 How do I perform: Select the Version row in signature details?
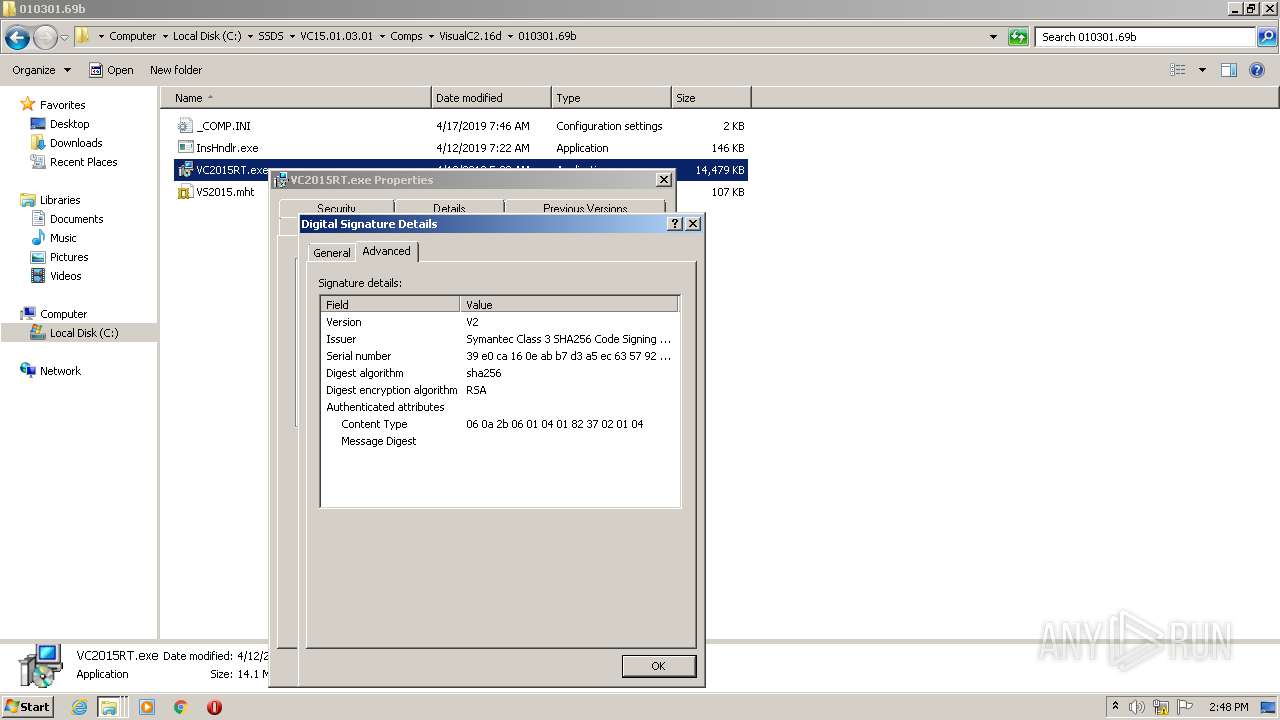coord(500,322)
